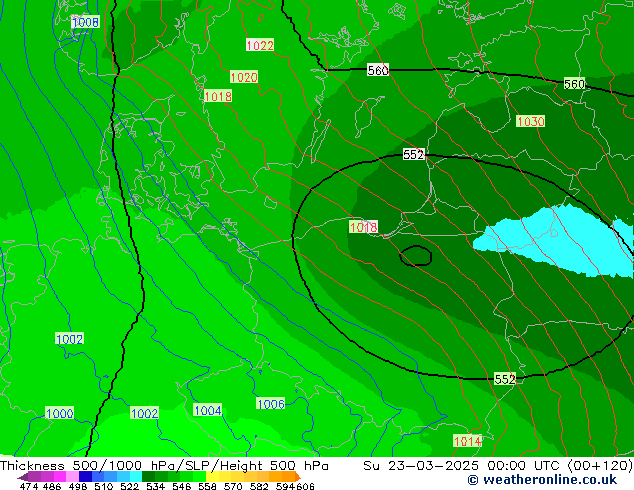Click the 552 label at the contour bottom
Screen dimensions: 634x490
(x=505, y=379)
